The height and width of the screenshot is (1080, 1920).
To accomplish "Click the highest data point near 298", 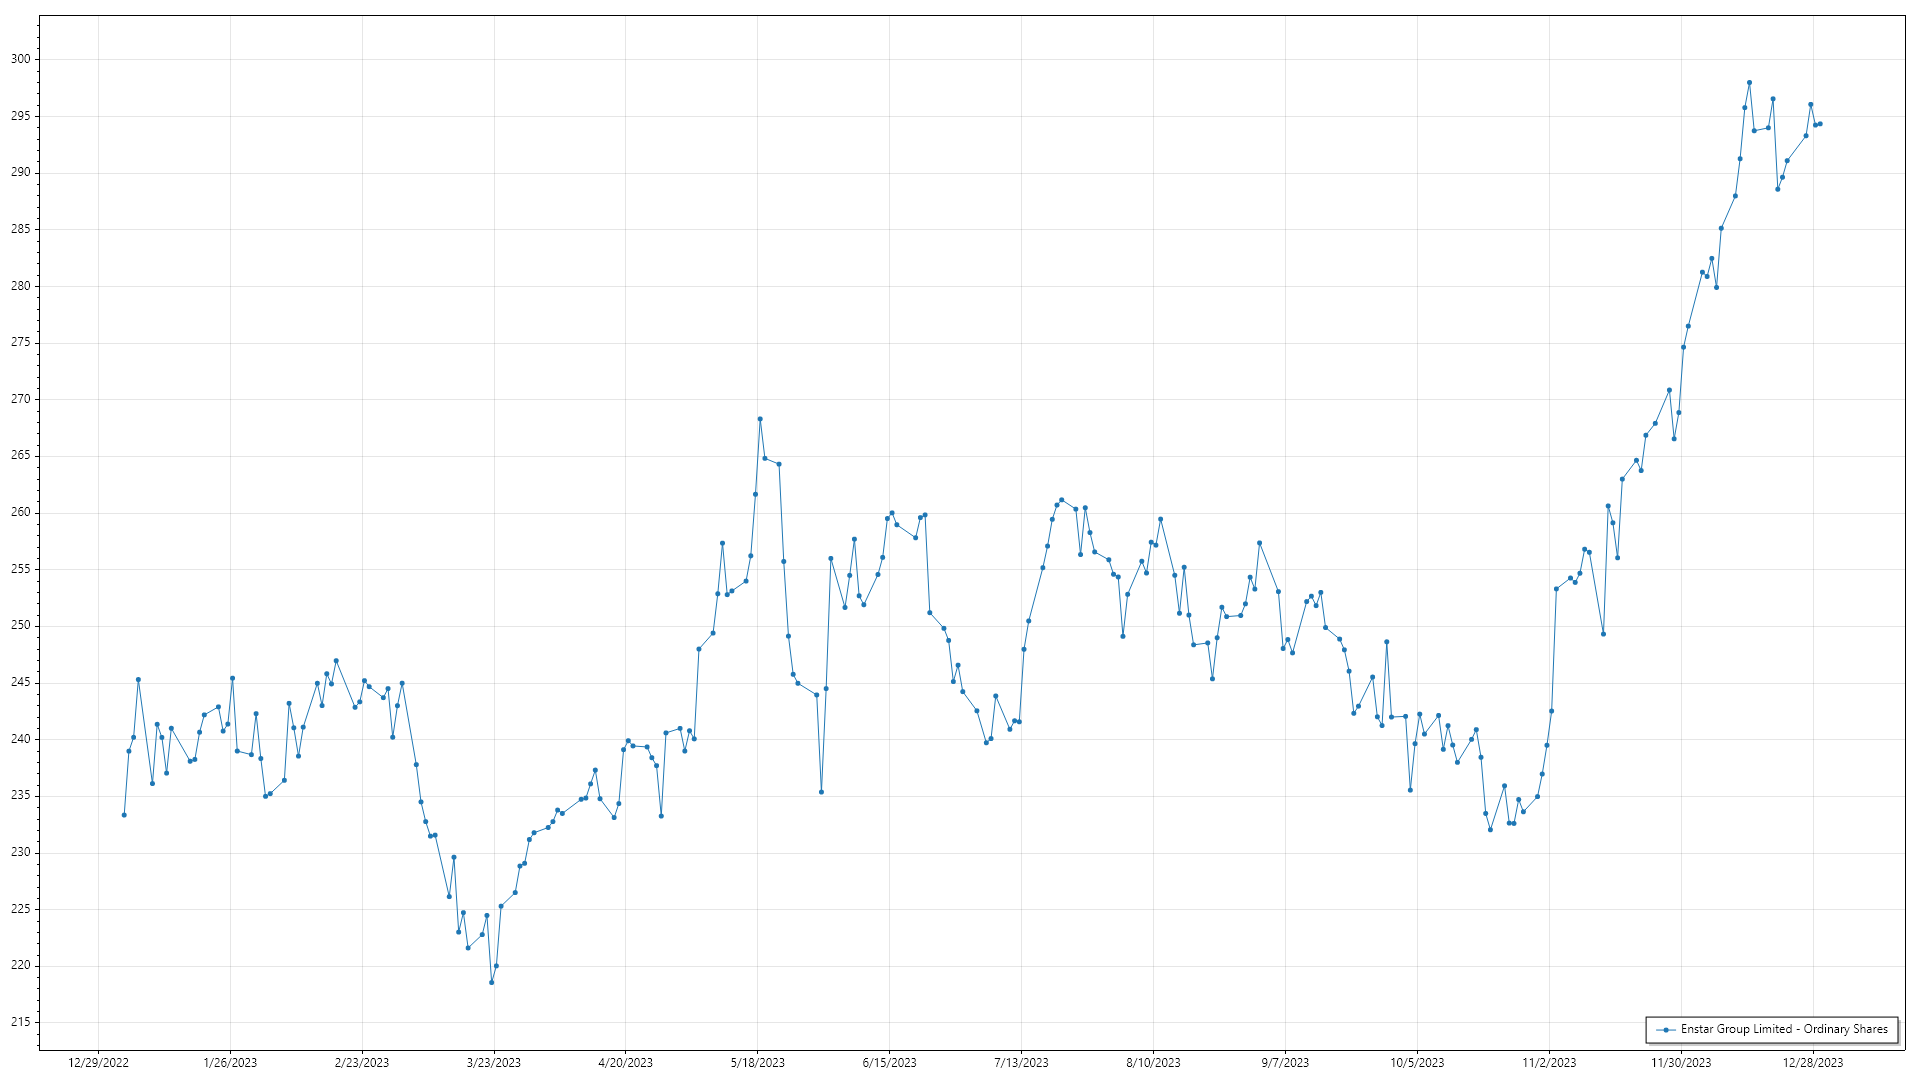I will click(x=1749, y=83).
